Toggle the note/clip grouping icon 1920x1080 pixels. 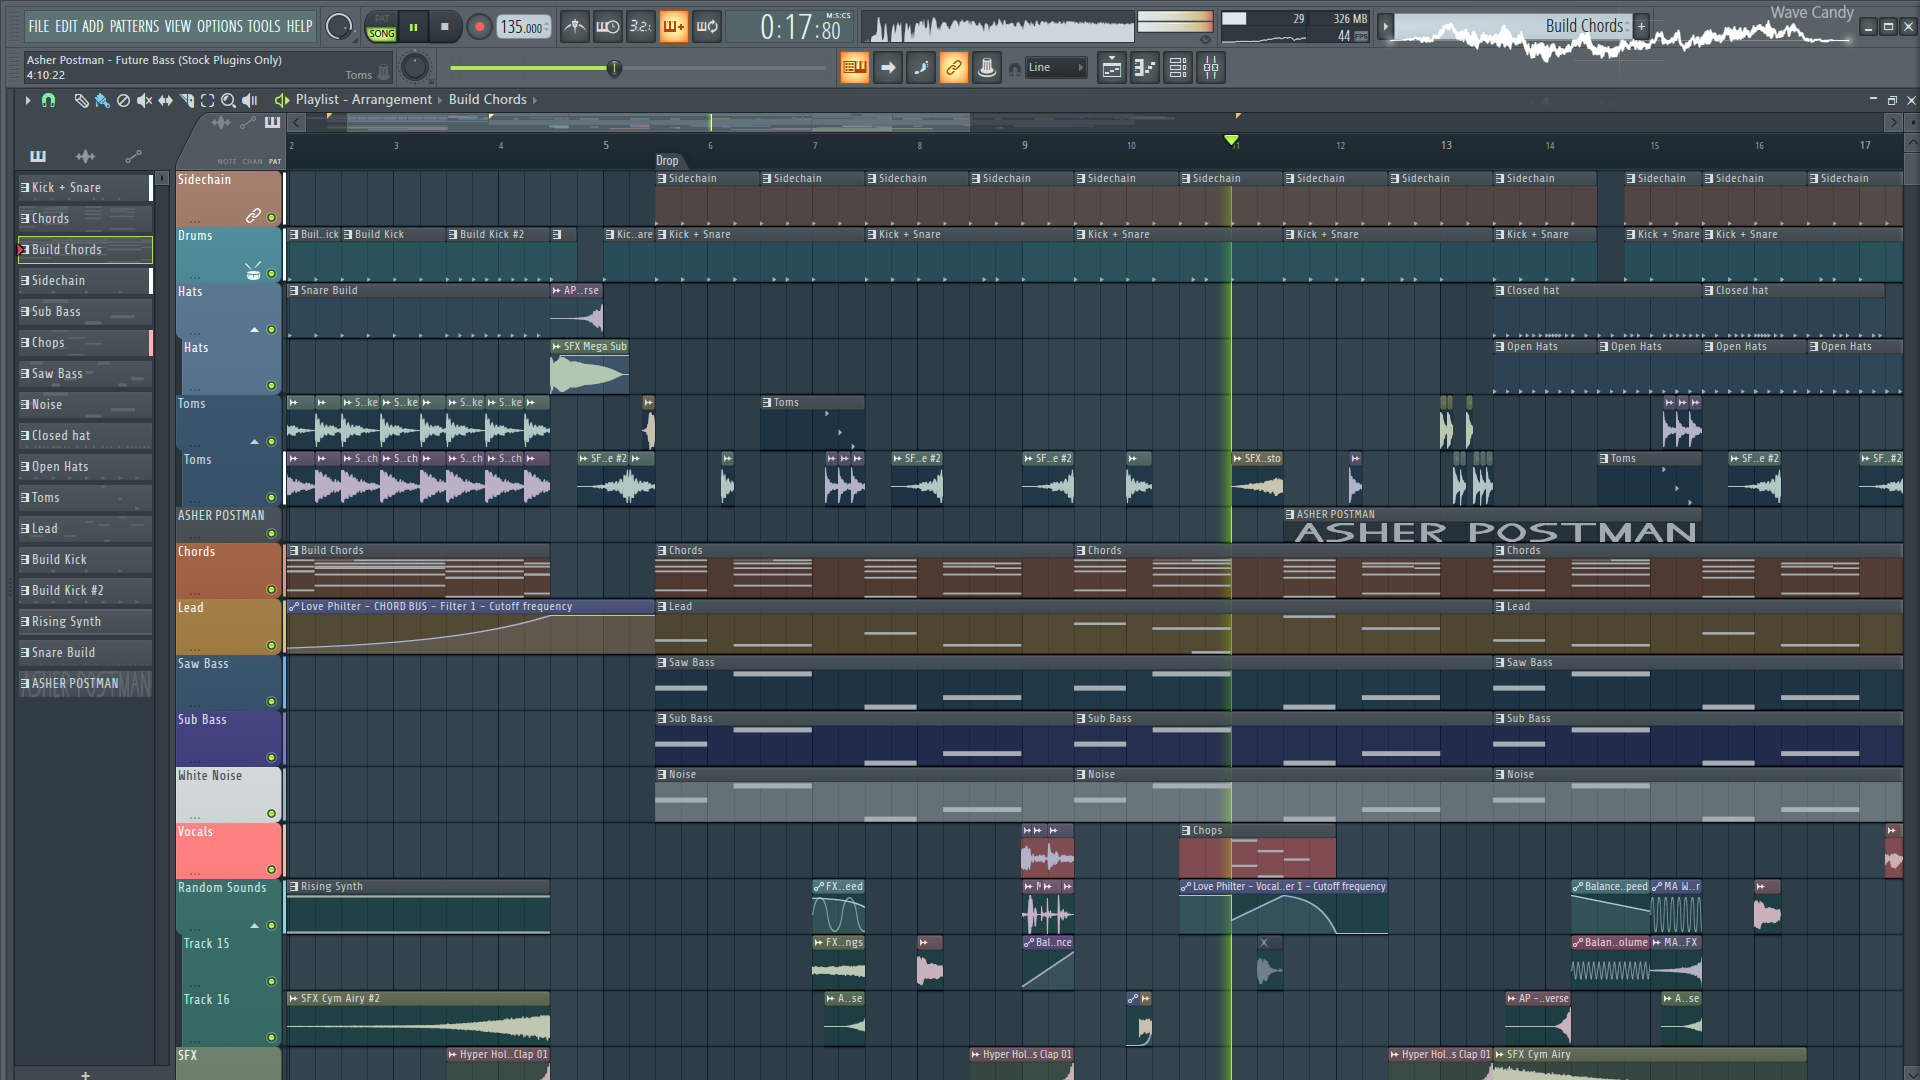tap(921, 68)
